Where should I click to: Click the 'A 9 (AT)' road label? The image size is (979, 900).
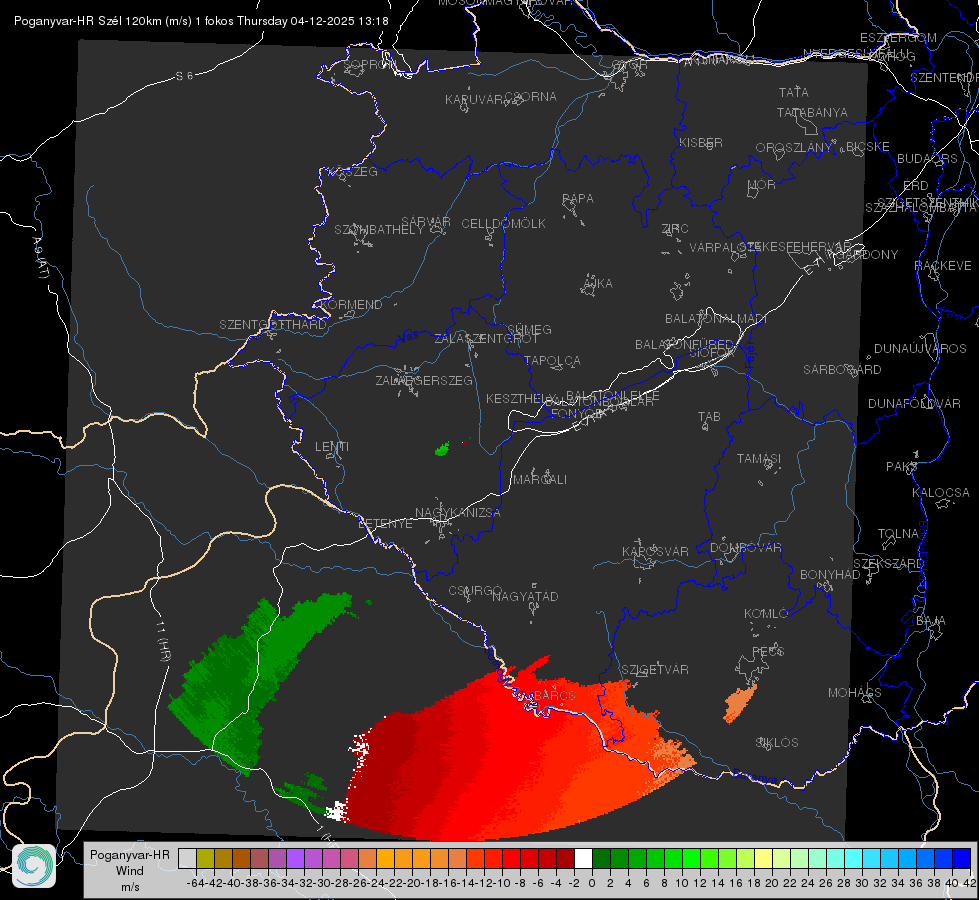[40, 257]
